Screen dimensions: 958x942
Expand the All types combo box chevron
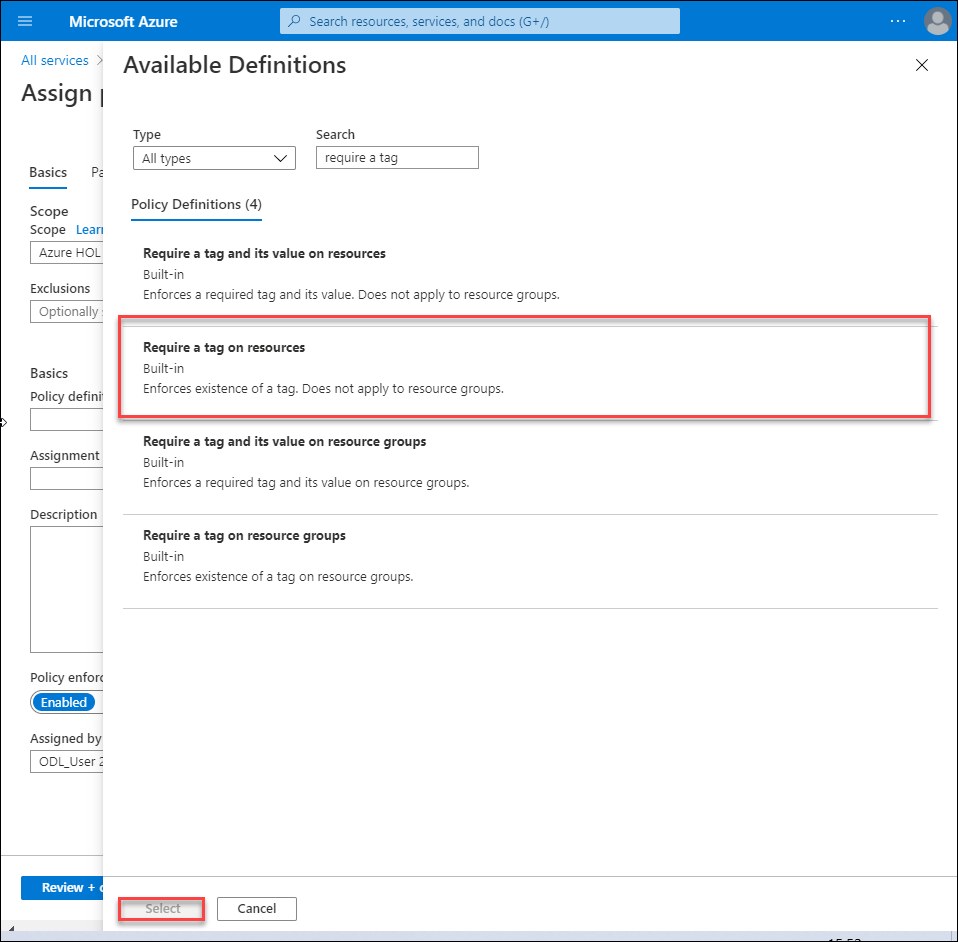(283, 157)
